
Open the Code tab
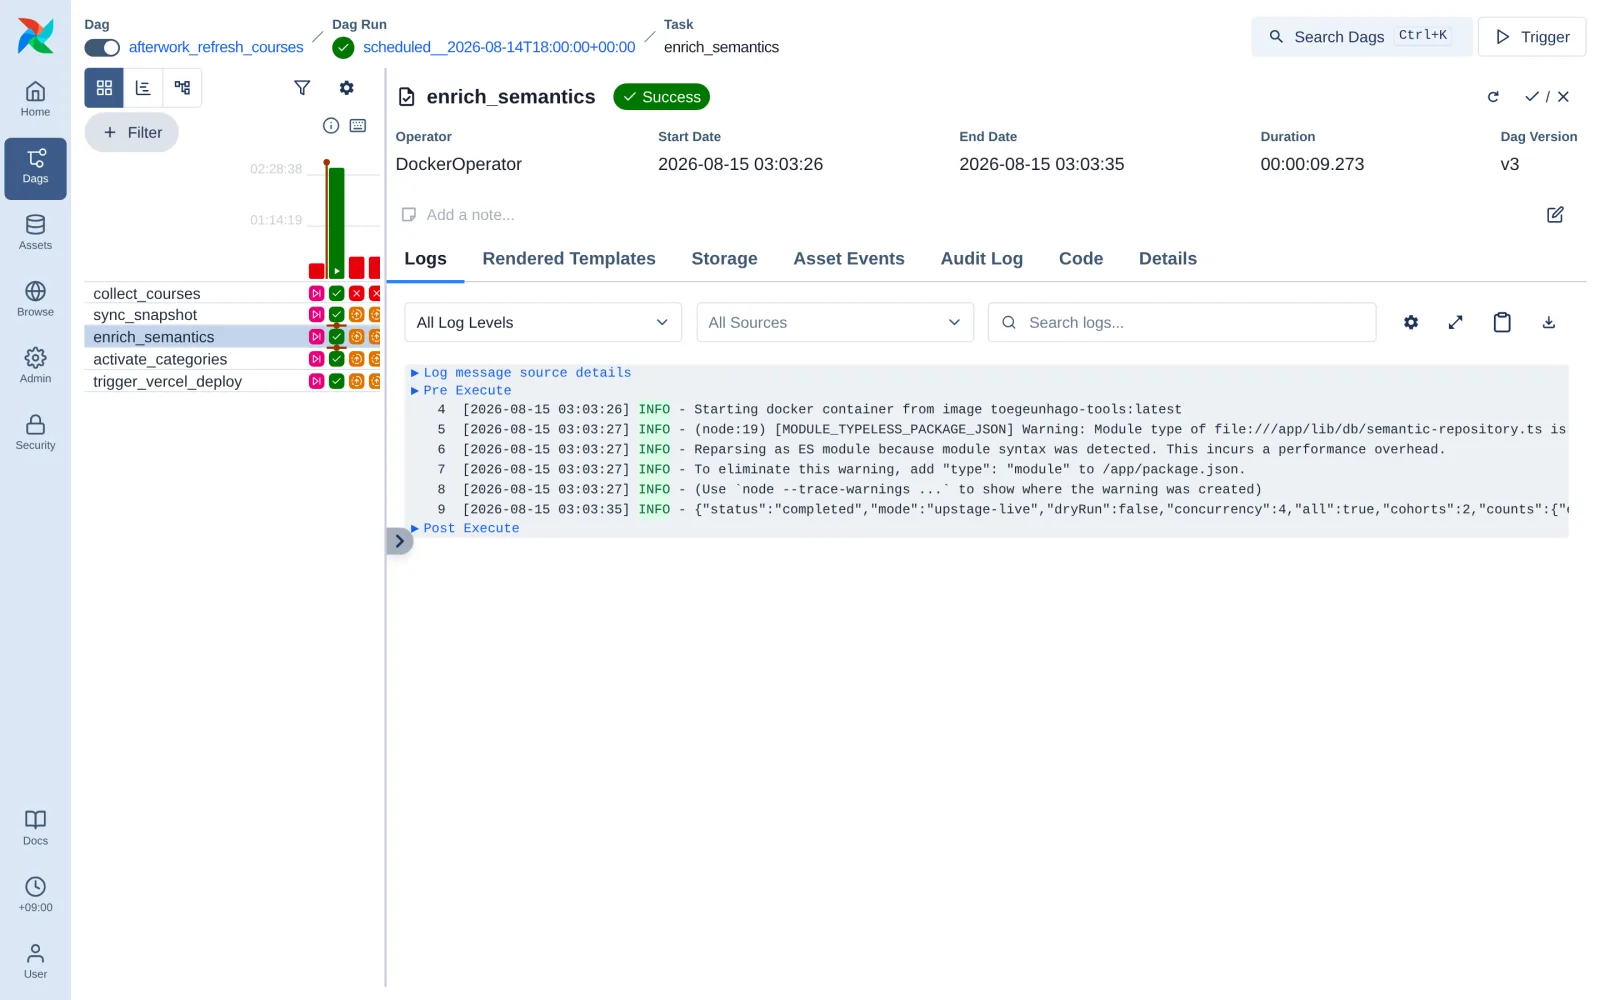pyautogui.click(x=1081, y=259)
